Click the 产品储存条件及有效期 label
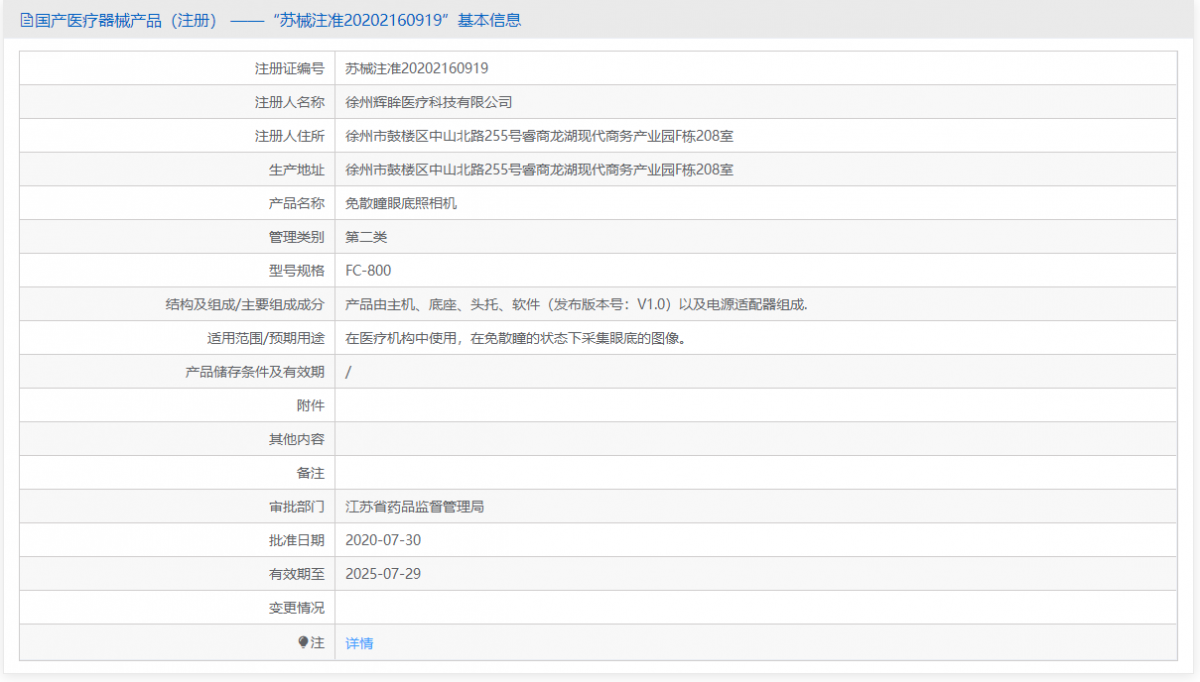The image size is (1200, 682). coord(254,372)
